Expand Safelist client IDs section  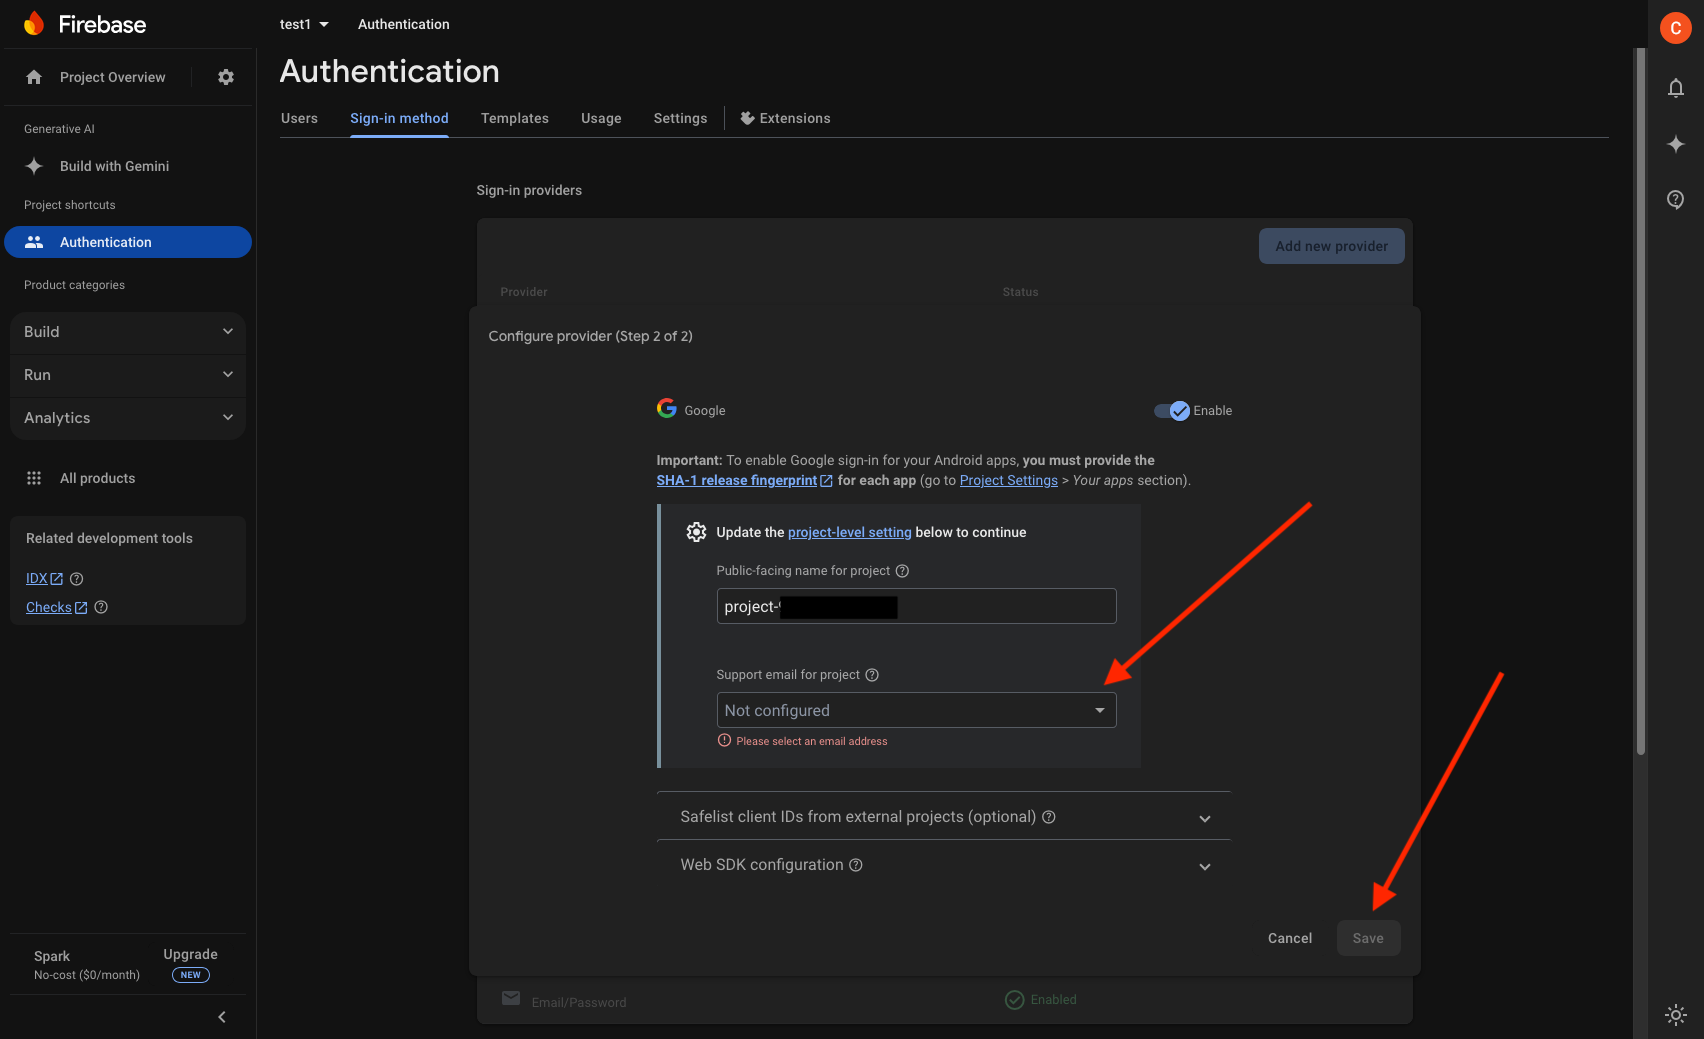[x=943, y=817]
